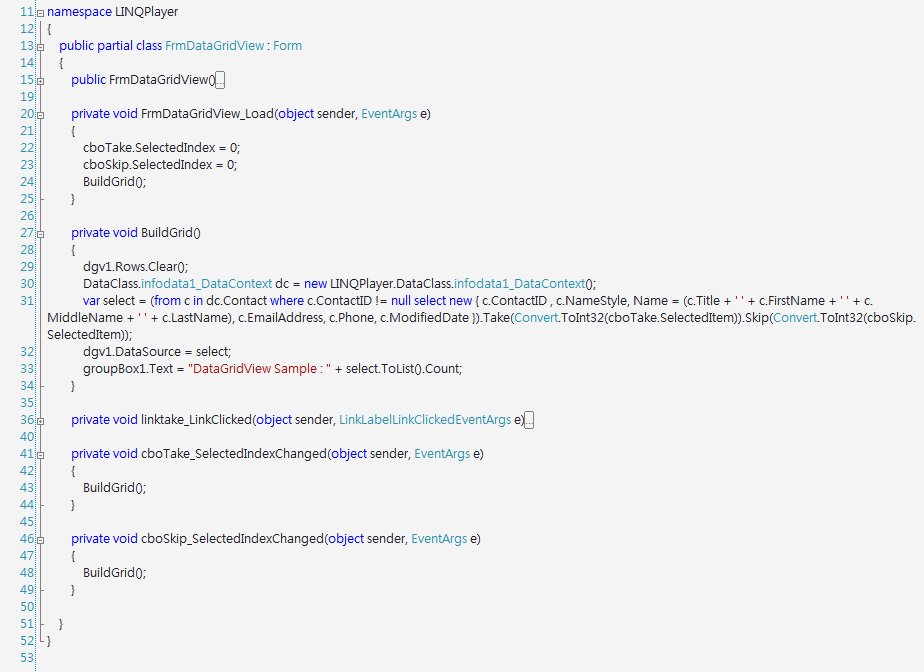Click line number 53 in the margin
This screenshot has height=672, width=924.
(27, 657)
